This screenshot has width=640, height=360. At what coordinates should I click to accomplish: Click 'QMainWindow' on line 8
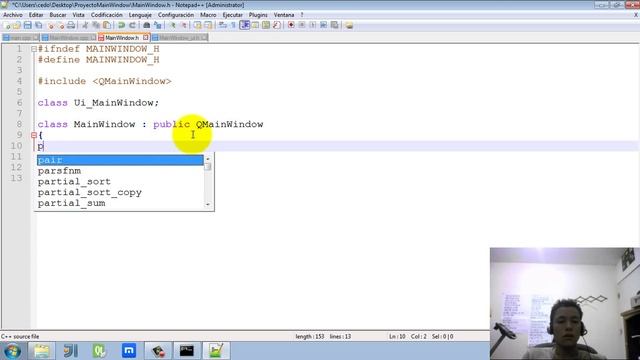pos(229,124)
